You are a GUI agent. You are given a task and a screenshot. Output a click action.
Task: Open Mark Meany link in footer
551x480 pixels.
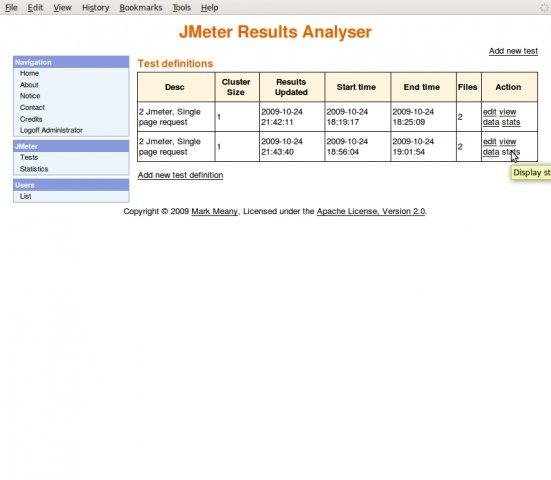tap(214, 211)
